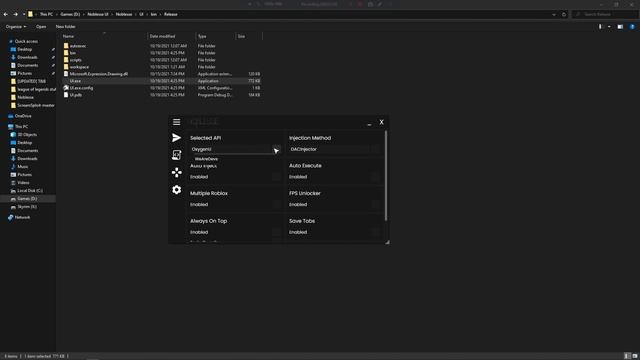Click Games (D:) in the address breadcrumb
Viewport: 640px width, 360px height.
(x=70, y=14)
